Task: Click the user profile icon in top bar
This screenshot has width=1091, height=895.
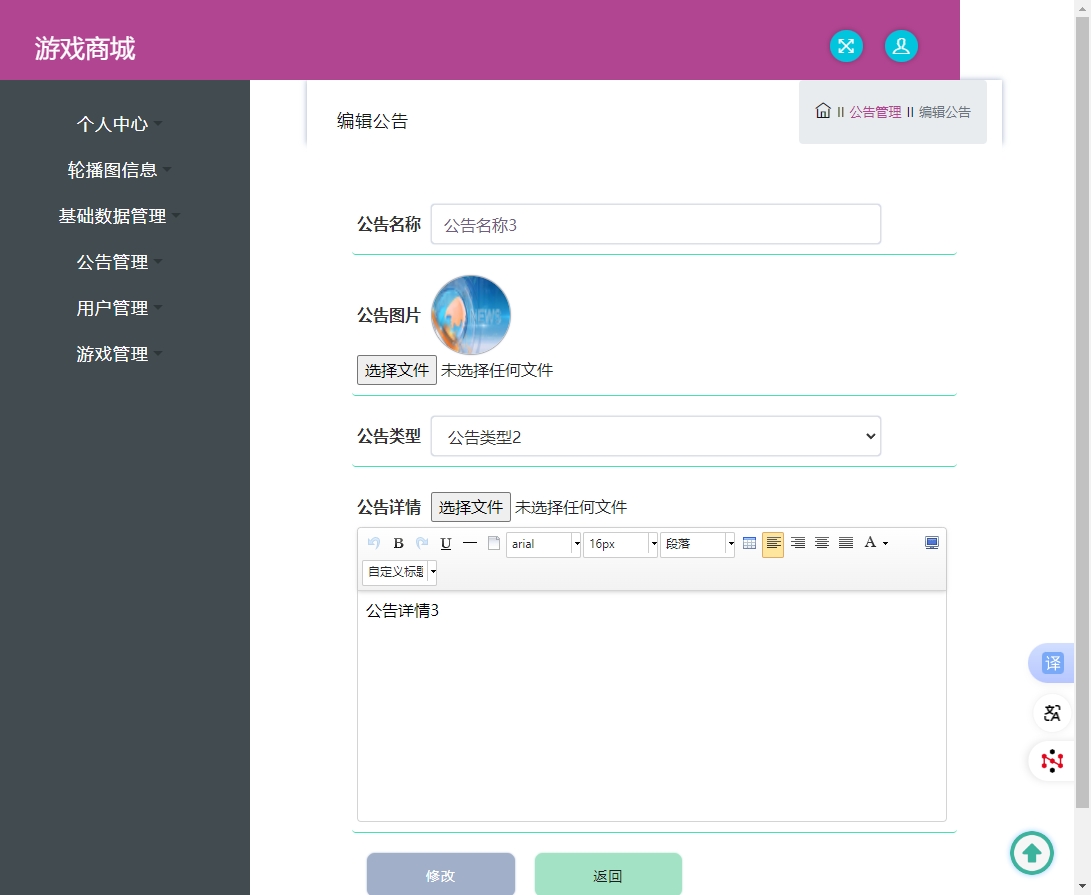Action: click(900, 46)
